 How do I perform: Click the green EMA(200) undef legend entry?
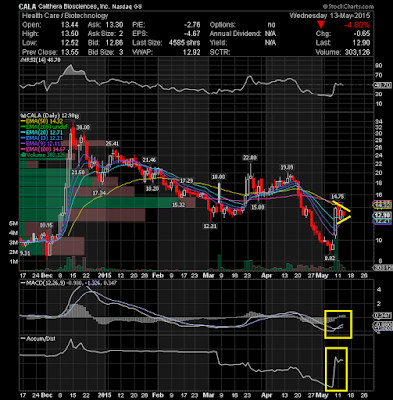[x=44, y=127]
